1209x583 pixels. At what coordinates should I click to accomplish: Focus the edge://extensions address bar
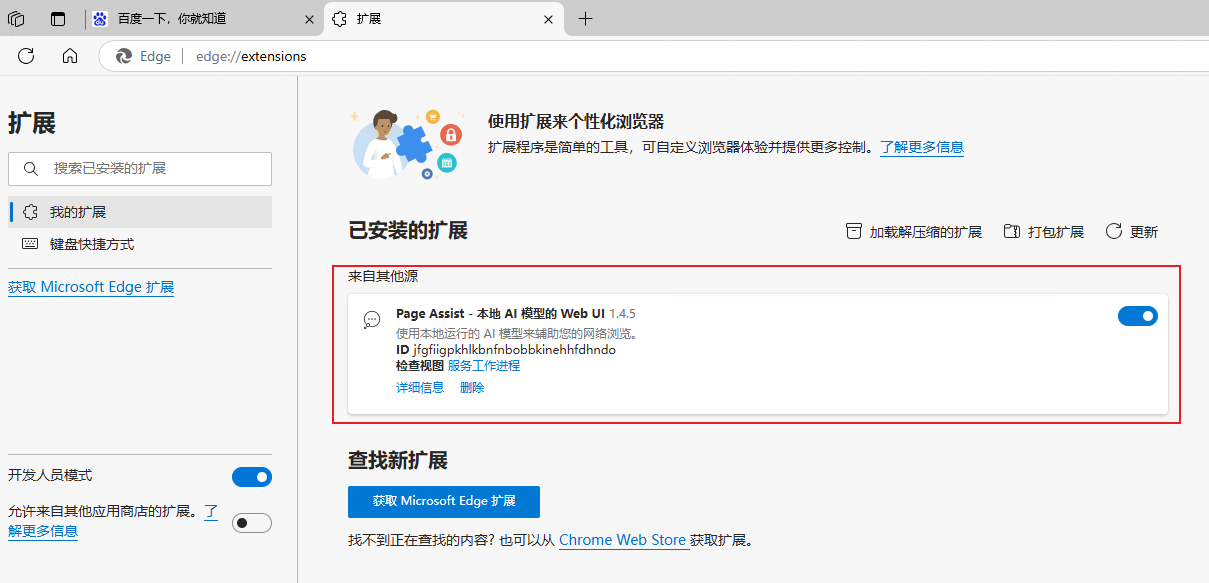[251, 56]
